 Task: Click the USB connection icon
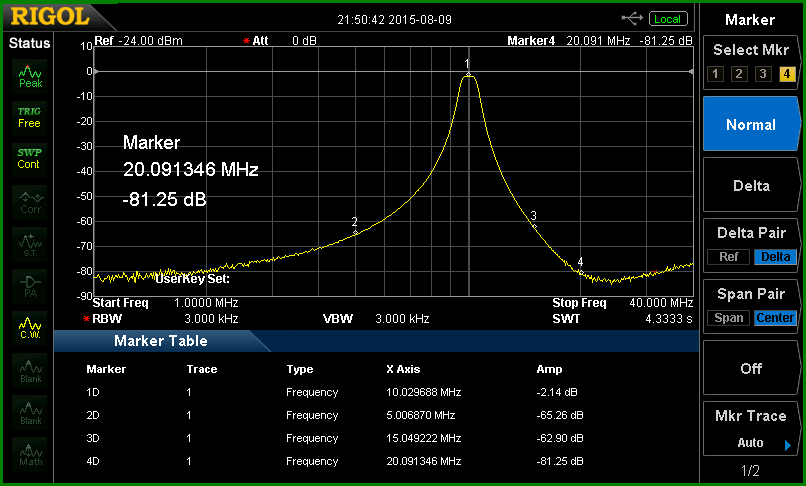632,19
